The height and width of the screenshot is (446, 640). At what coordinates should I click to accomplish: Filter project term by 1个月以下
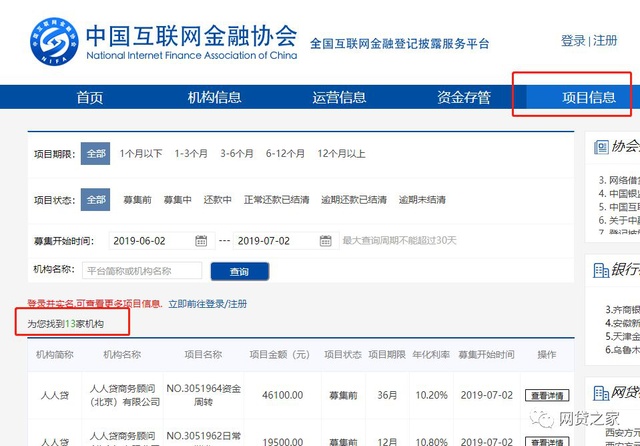[141, 154]
